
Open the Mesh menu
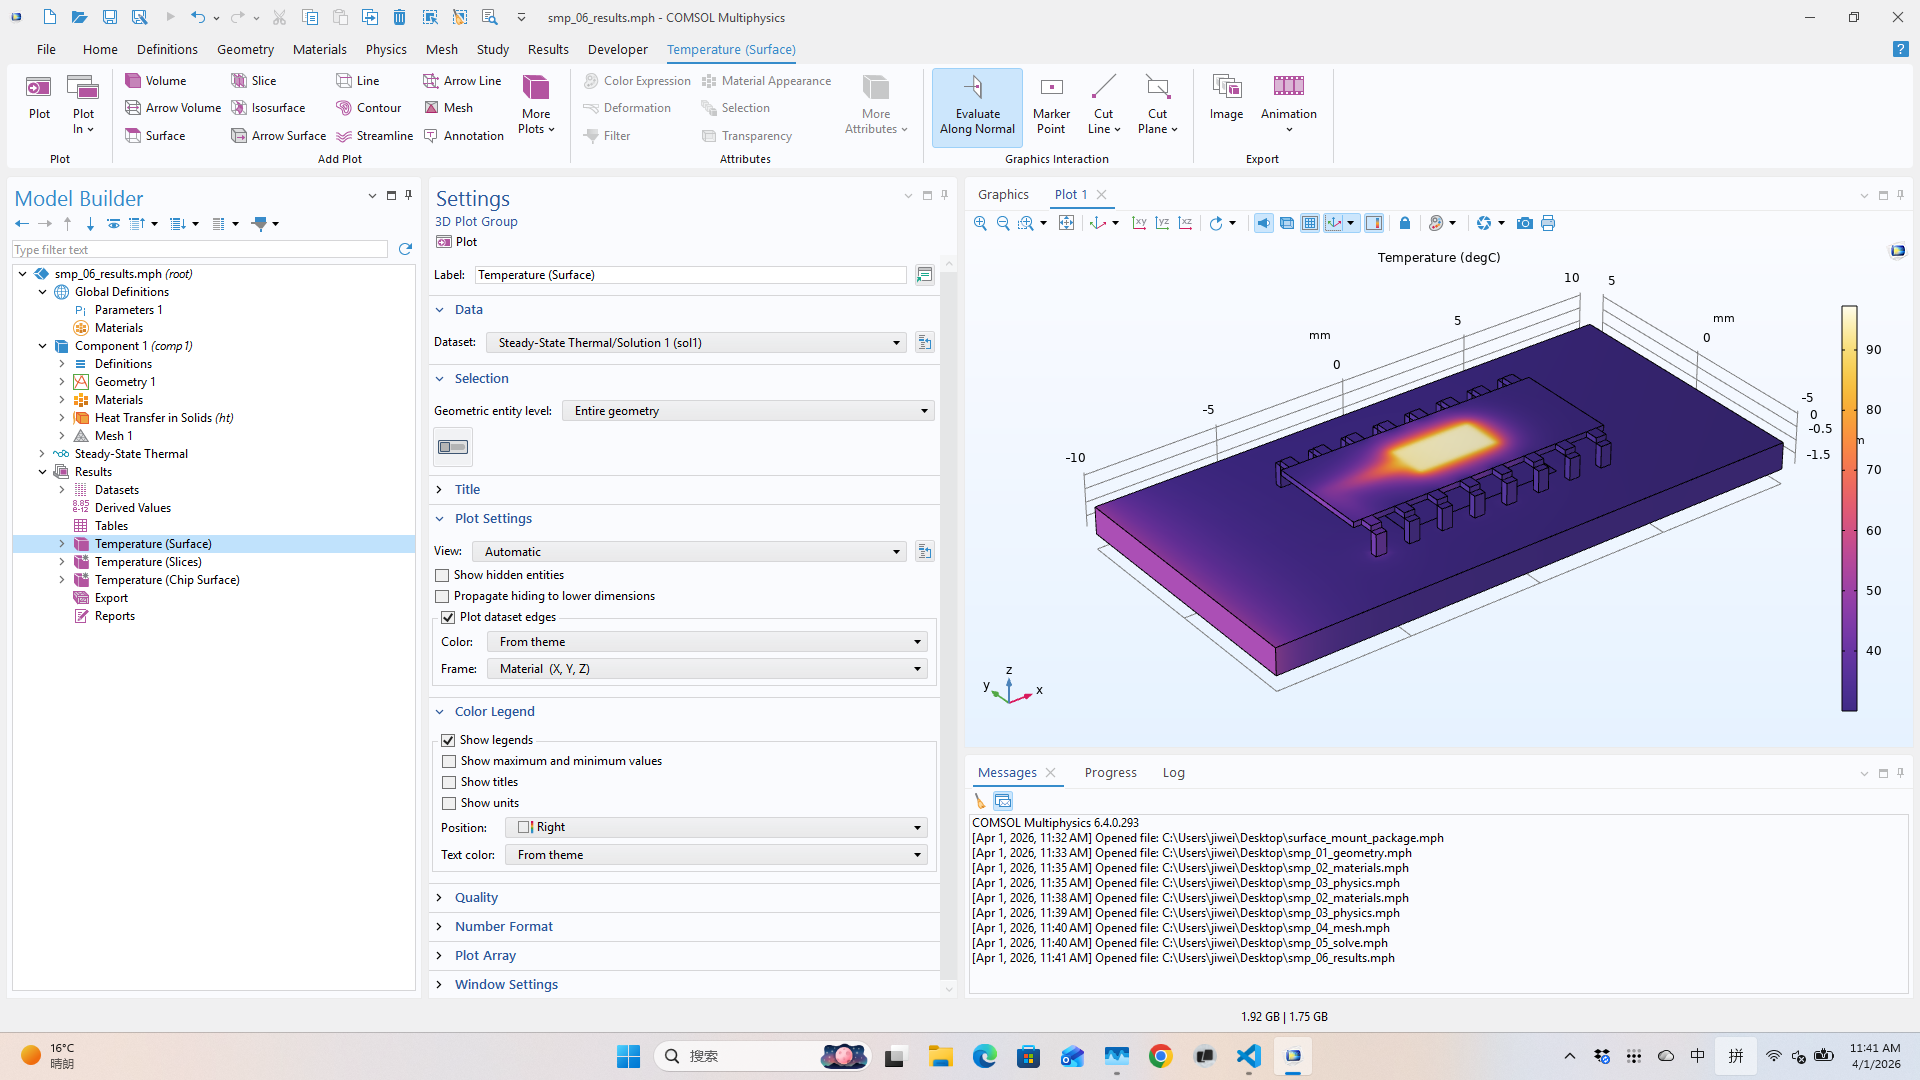pos(442,49)
